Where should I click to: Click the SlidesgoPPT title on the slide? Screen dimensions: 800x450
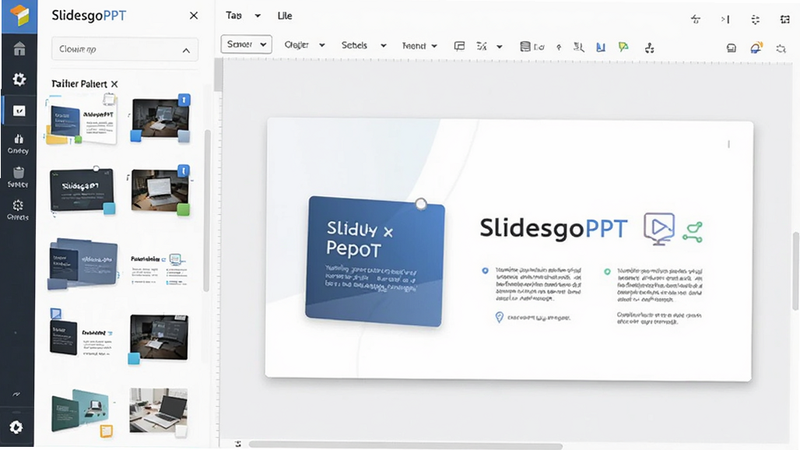click(554, 229)
